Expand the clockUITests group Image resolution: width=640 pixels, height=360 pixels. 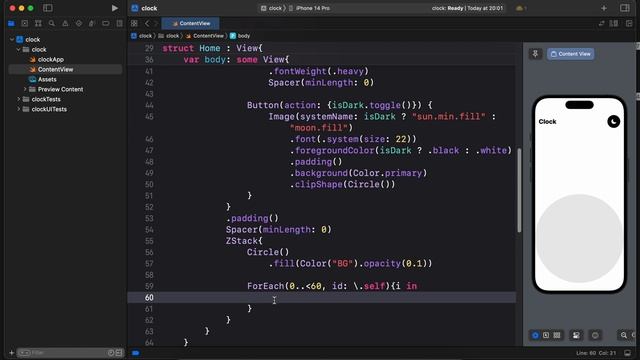click(x=18, y=109)
